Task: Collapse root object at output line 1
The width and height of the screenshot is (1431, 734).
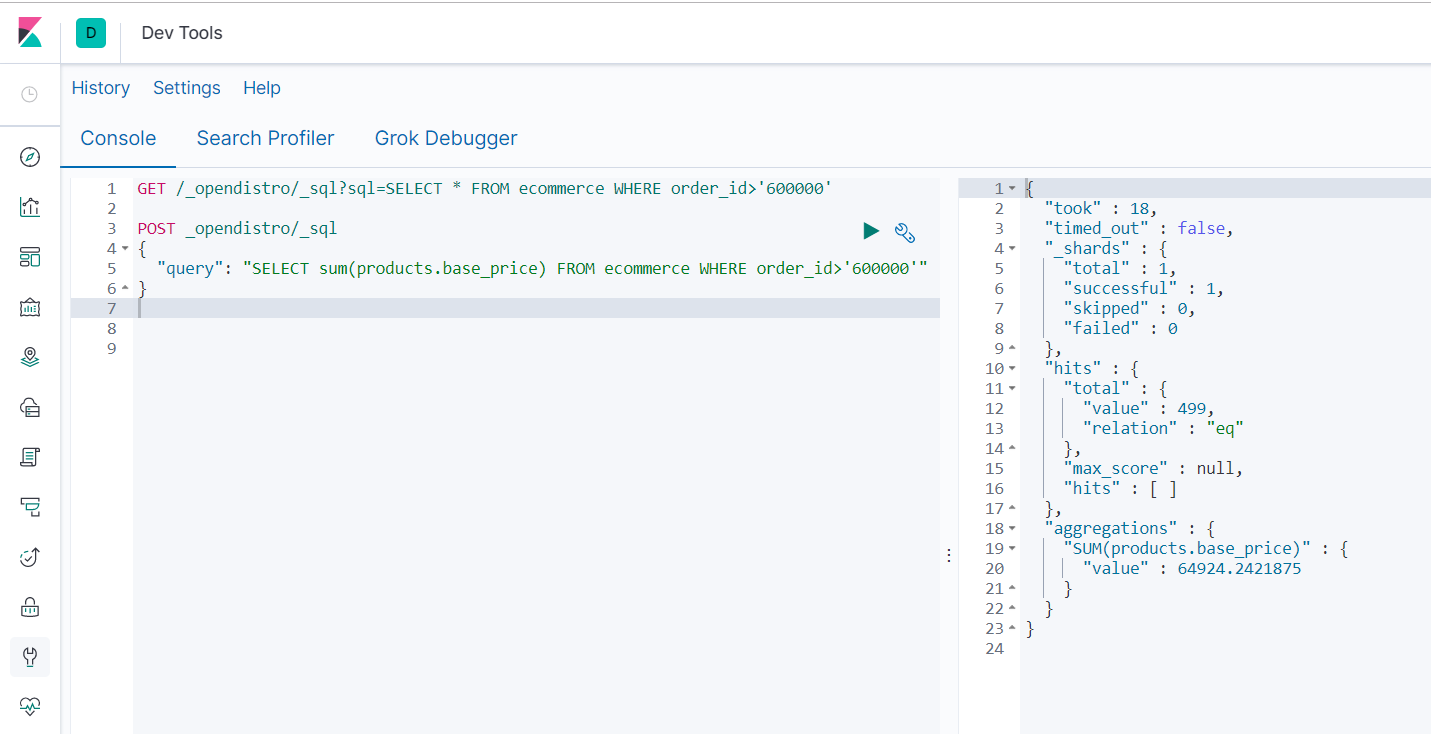Action: tap(1012, 188)
